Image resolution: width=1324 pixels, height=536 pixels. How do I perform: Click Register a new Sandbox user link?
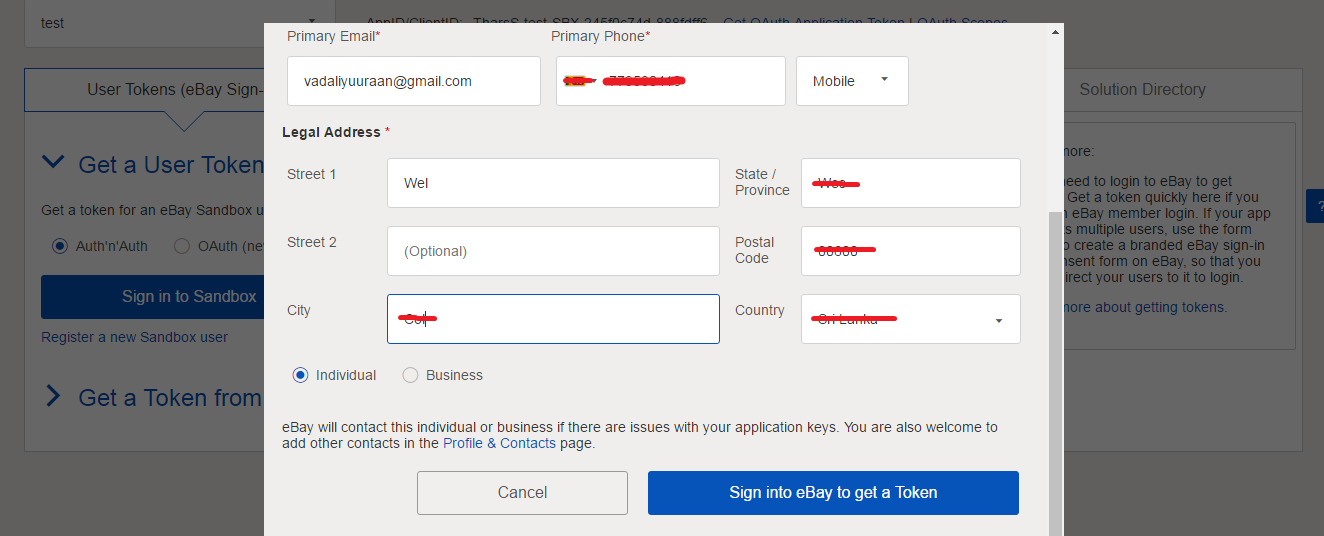134,337
